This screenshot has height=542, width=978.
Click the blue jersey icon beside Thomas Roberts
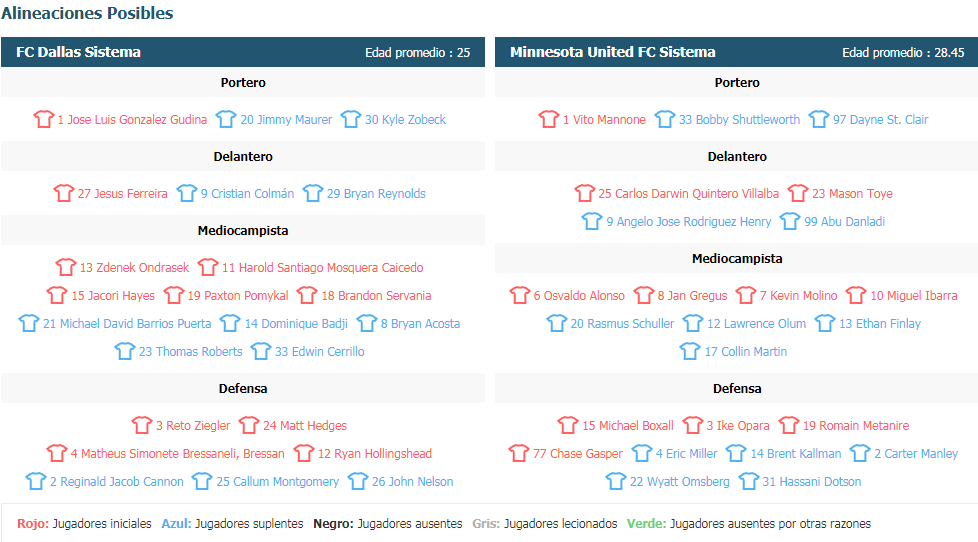125,351
